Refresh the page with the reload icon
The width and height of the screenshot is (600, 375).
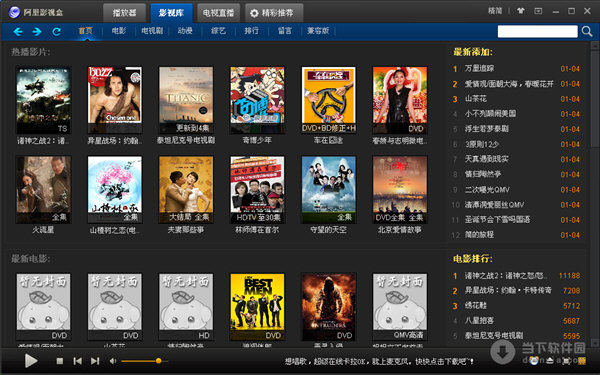coord(56,31)
